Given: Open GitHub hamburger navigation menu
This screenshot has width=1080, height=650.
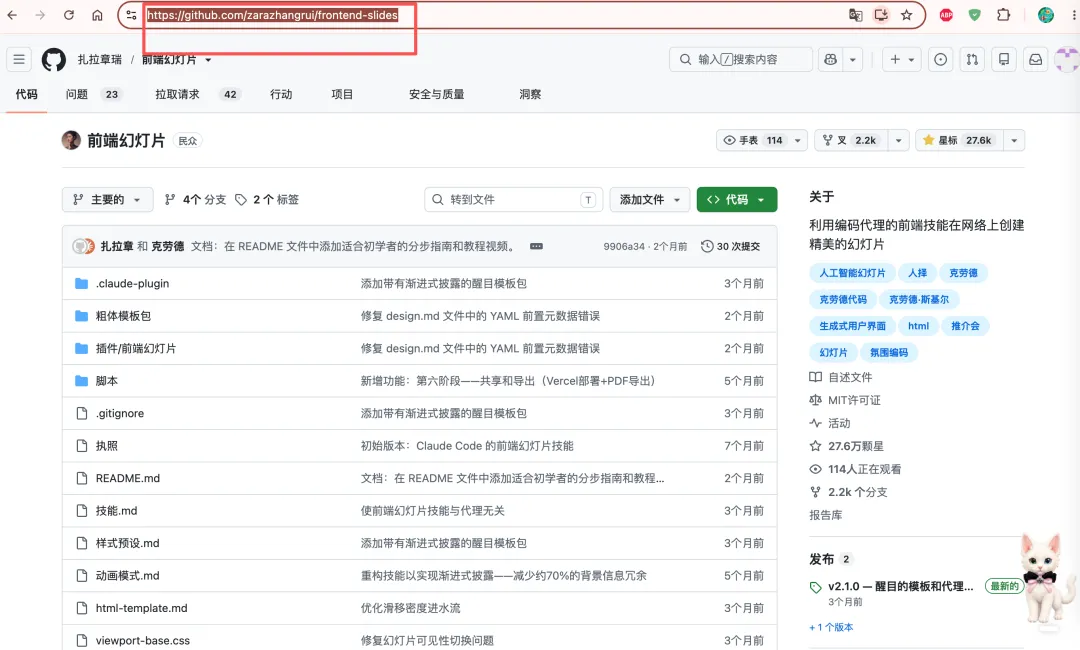Looking at the screenshot, I should coord(19,59).
